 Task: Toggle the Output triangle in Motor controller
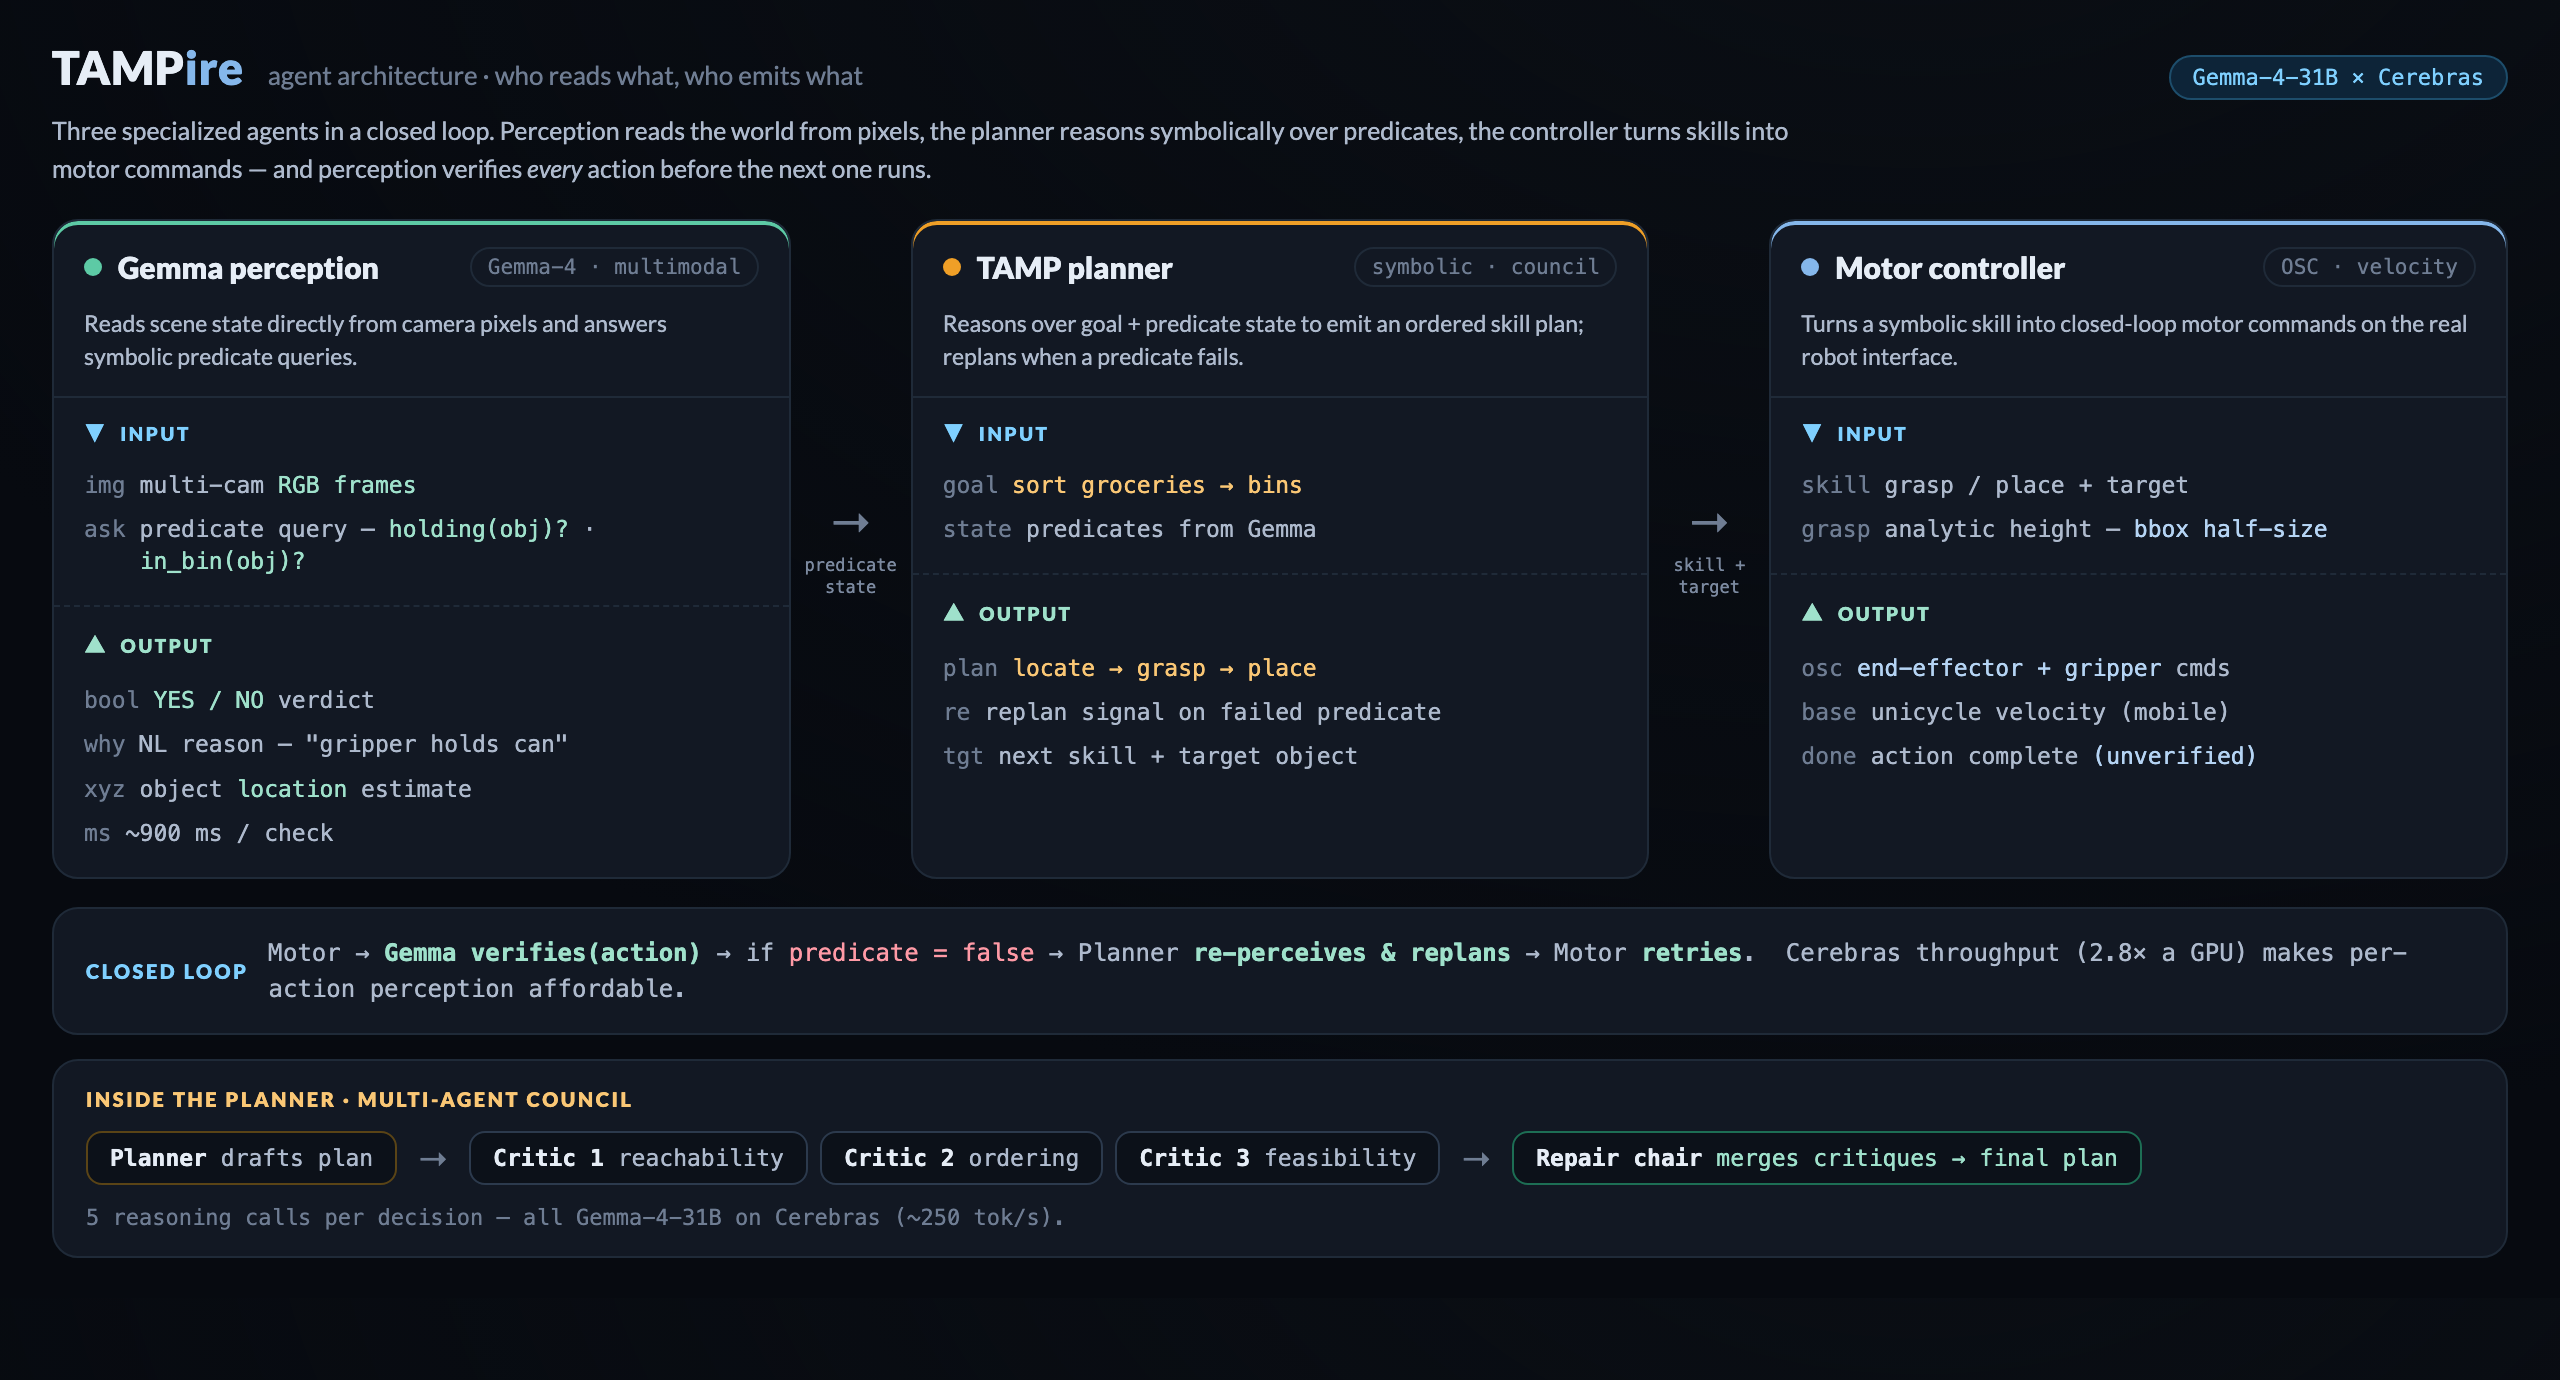coord(1812,613)
